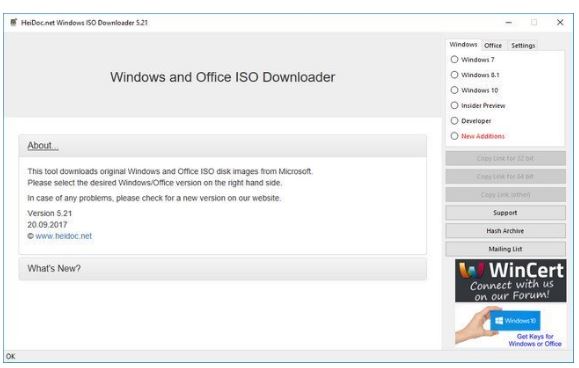The width and height of the screenshot is (579, 368).
Task: Select the Windows 8.1 radio button
Action: coord(454,75)
